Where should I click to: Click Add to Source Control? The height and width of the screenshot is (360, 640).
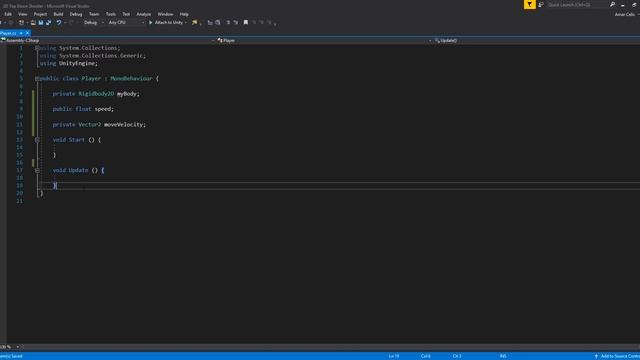point(617,356)
